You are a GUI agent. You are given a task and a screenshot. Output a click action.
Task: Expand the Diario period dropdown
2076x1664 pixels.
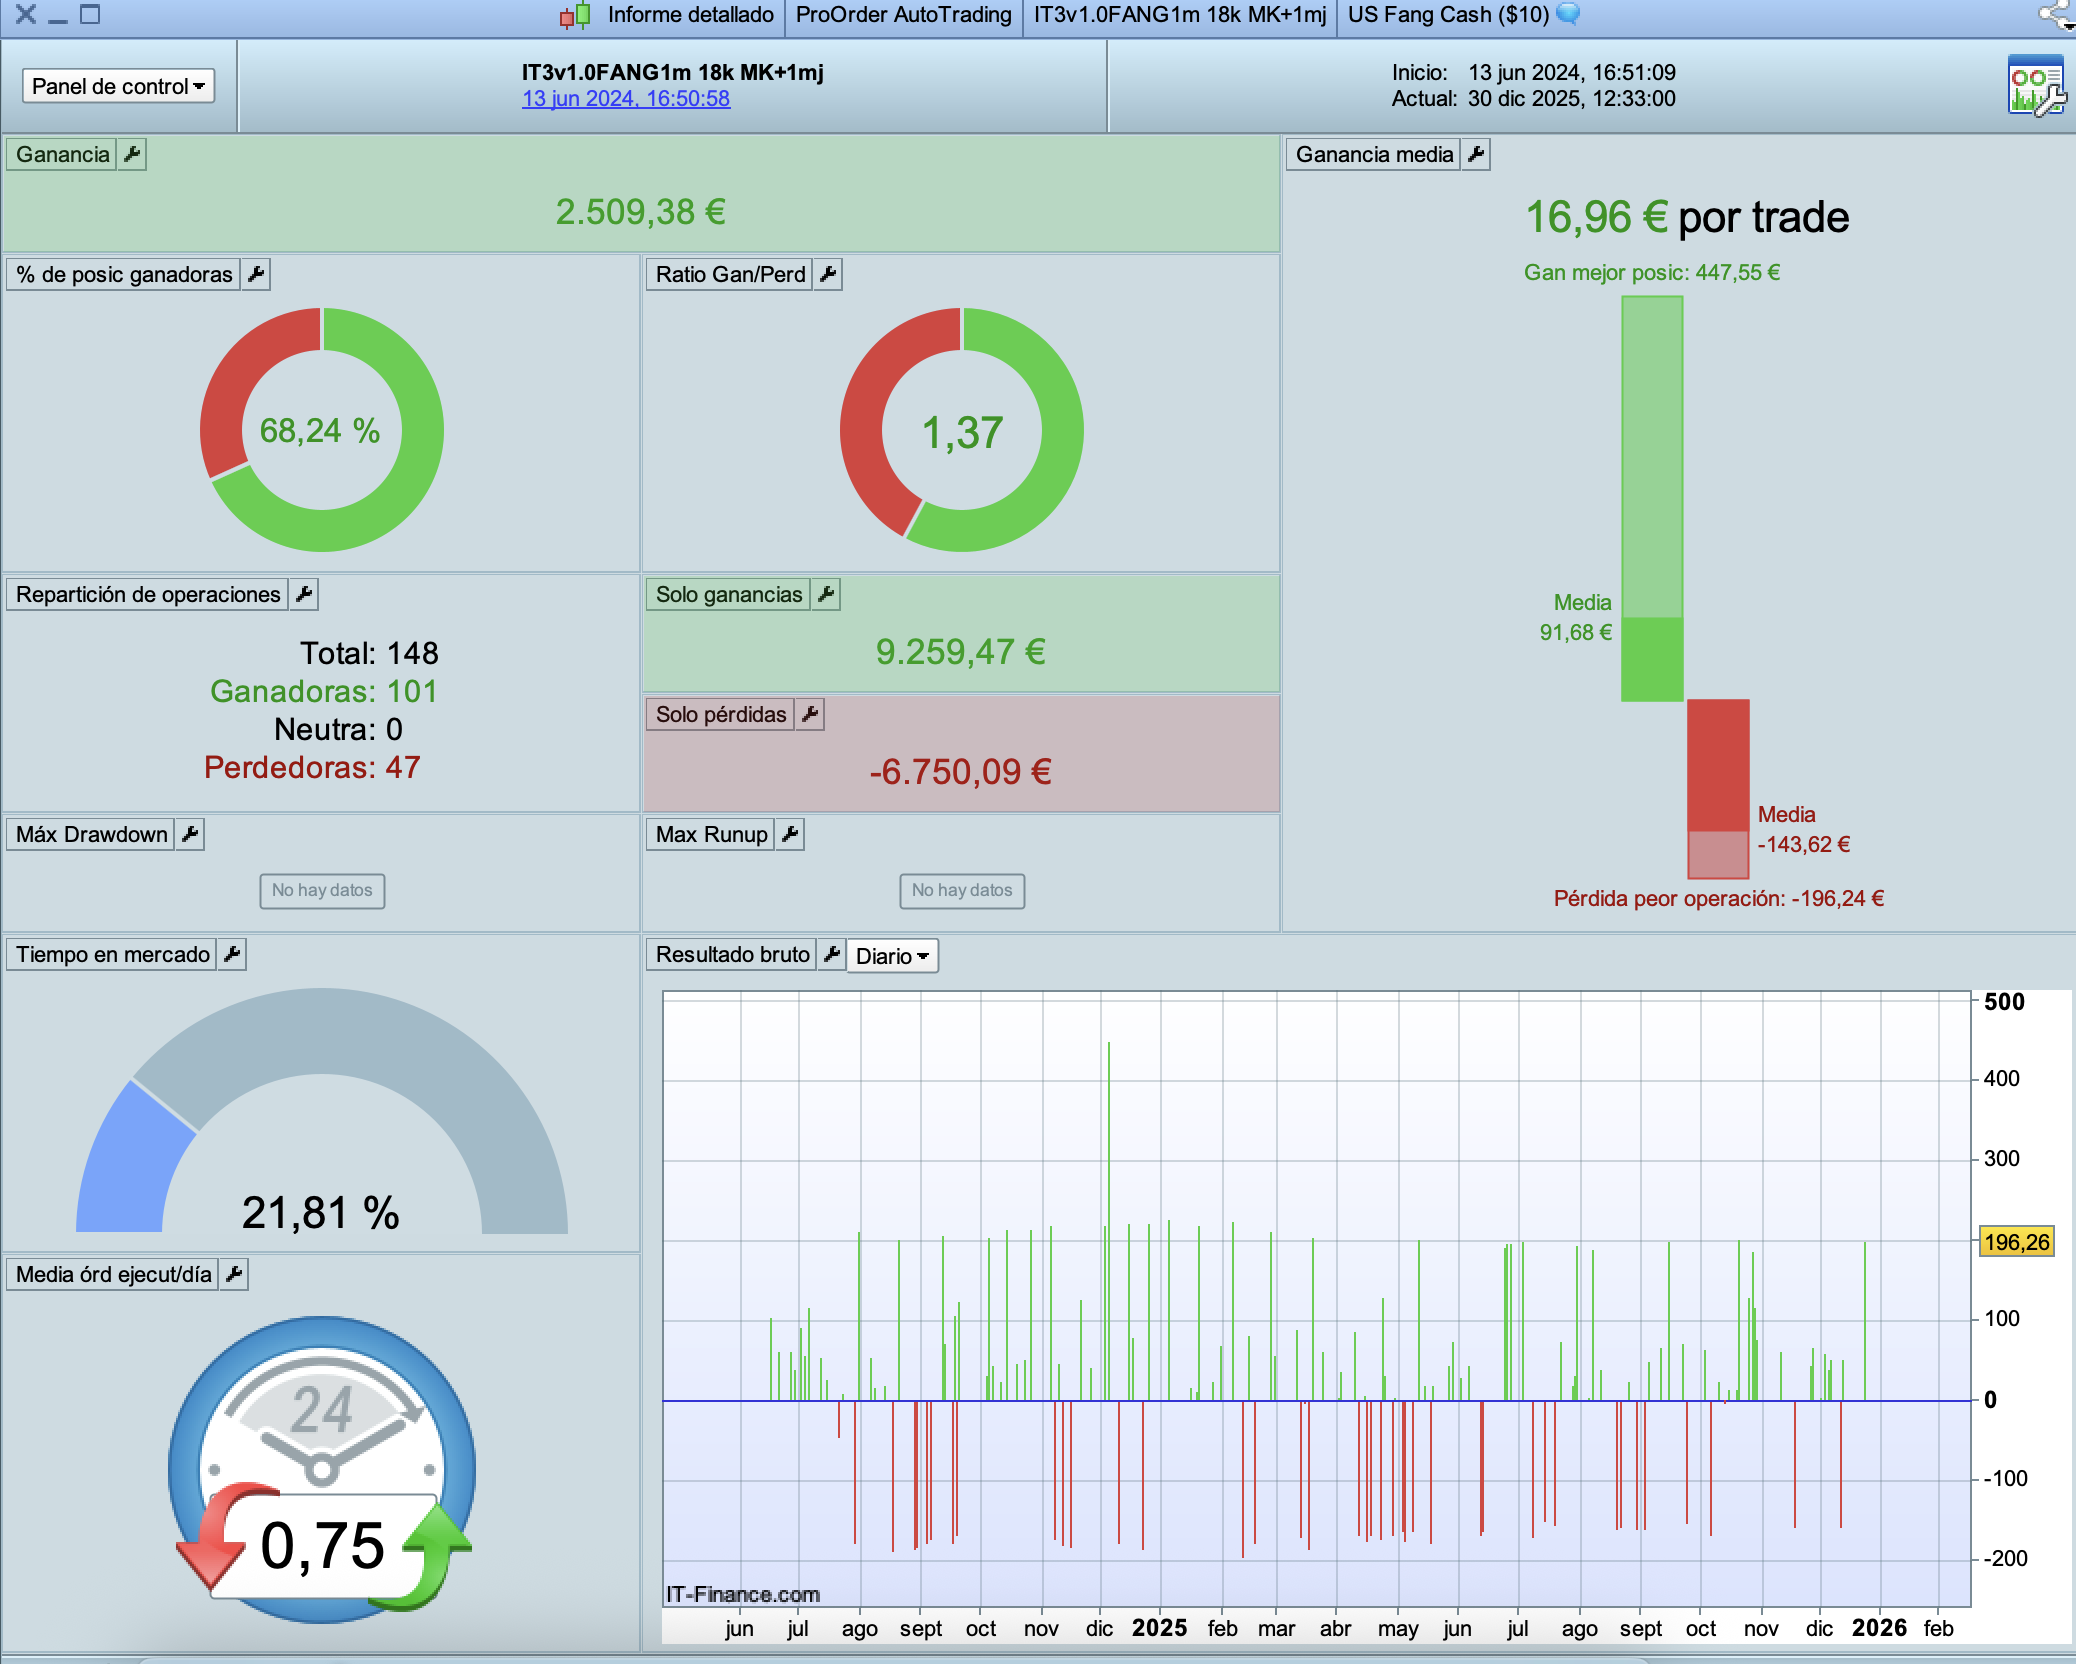tap(892, 956)
